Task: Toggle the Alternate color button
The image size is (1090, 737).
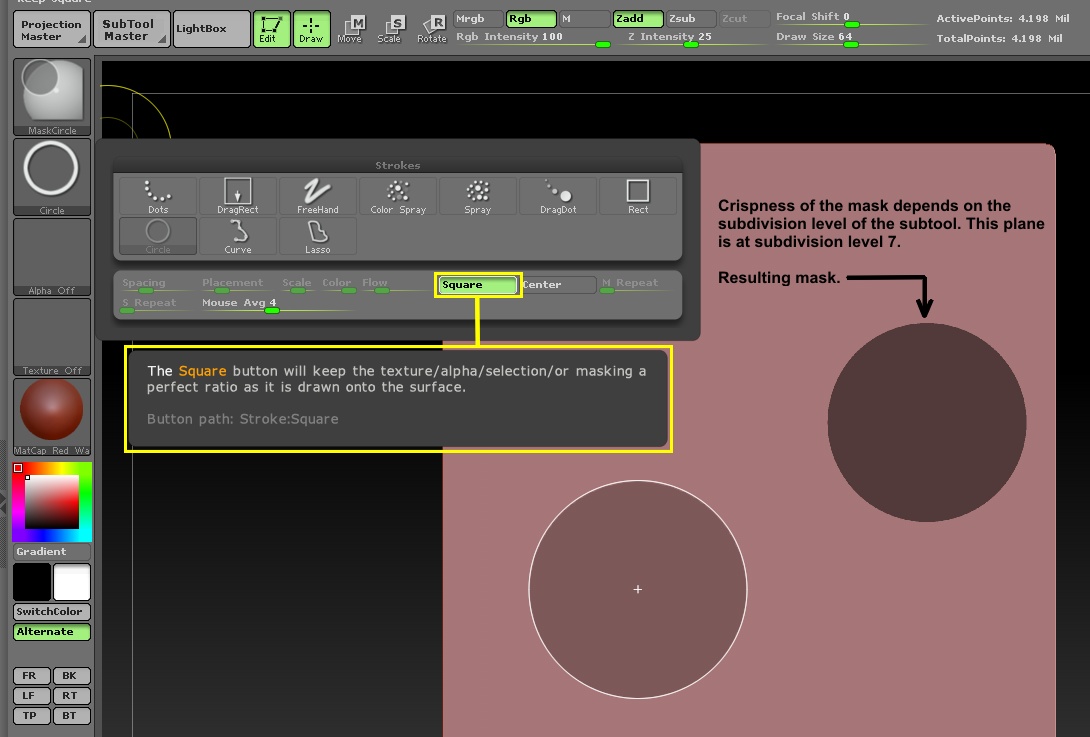Action: 52,632
